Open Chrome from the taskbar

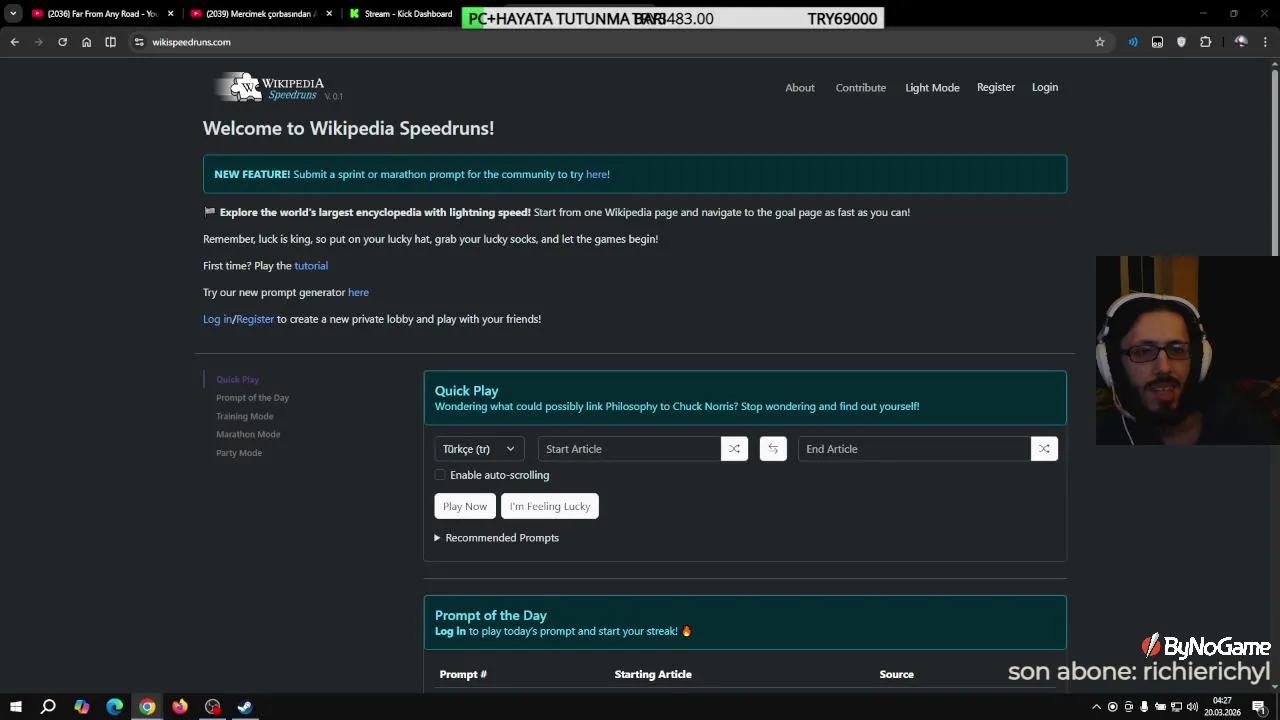tap(147, 707)
